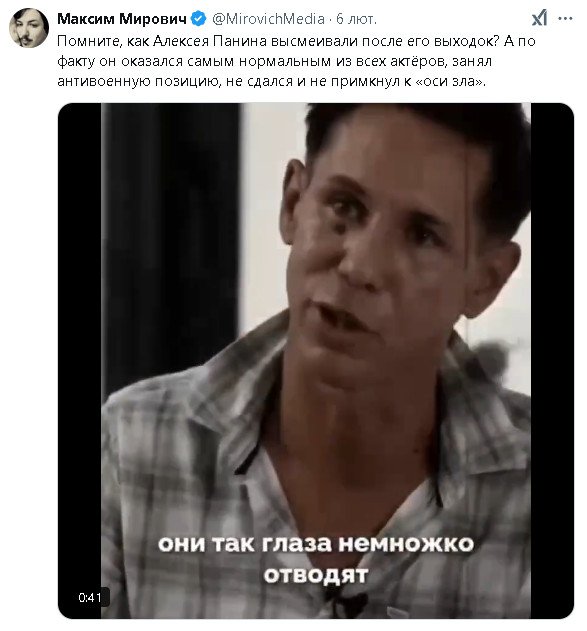Open the @MirovichMedia handle link
This screenshot has width=587, height=631.
268,19
